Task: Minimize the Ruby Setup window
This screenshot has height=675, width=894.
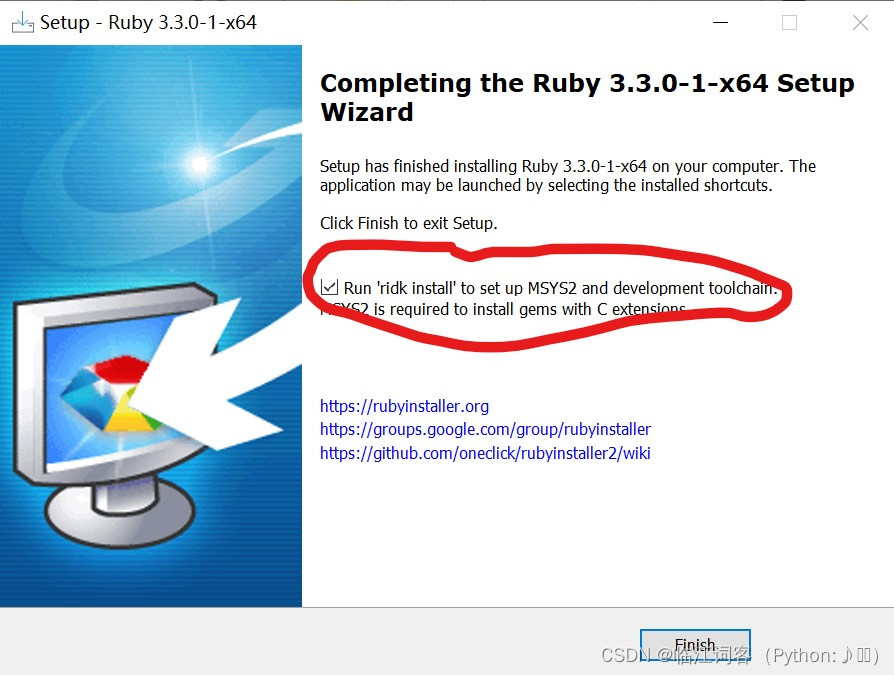Action: click(x=721, y=23)
